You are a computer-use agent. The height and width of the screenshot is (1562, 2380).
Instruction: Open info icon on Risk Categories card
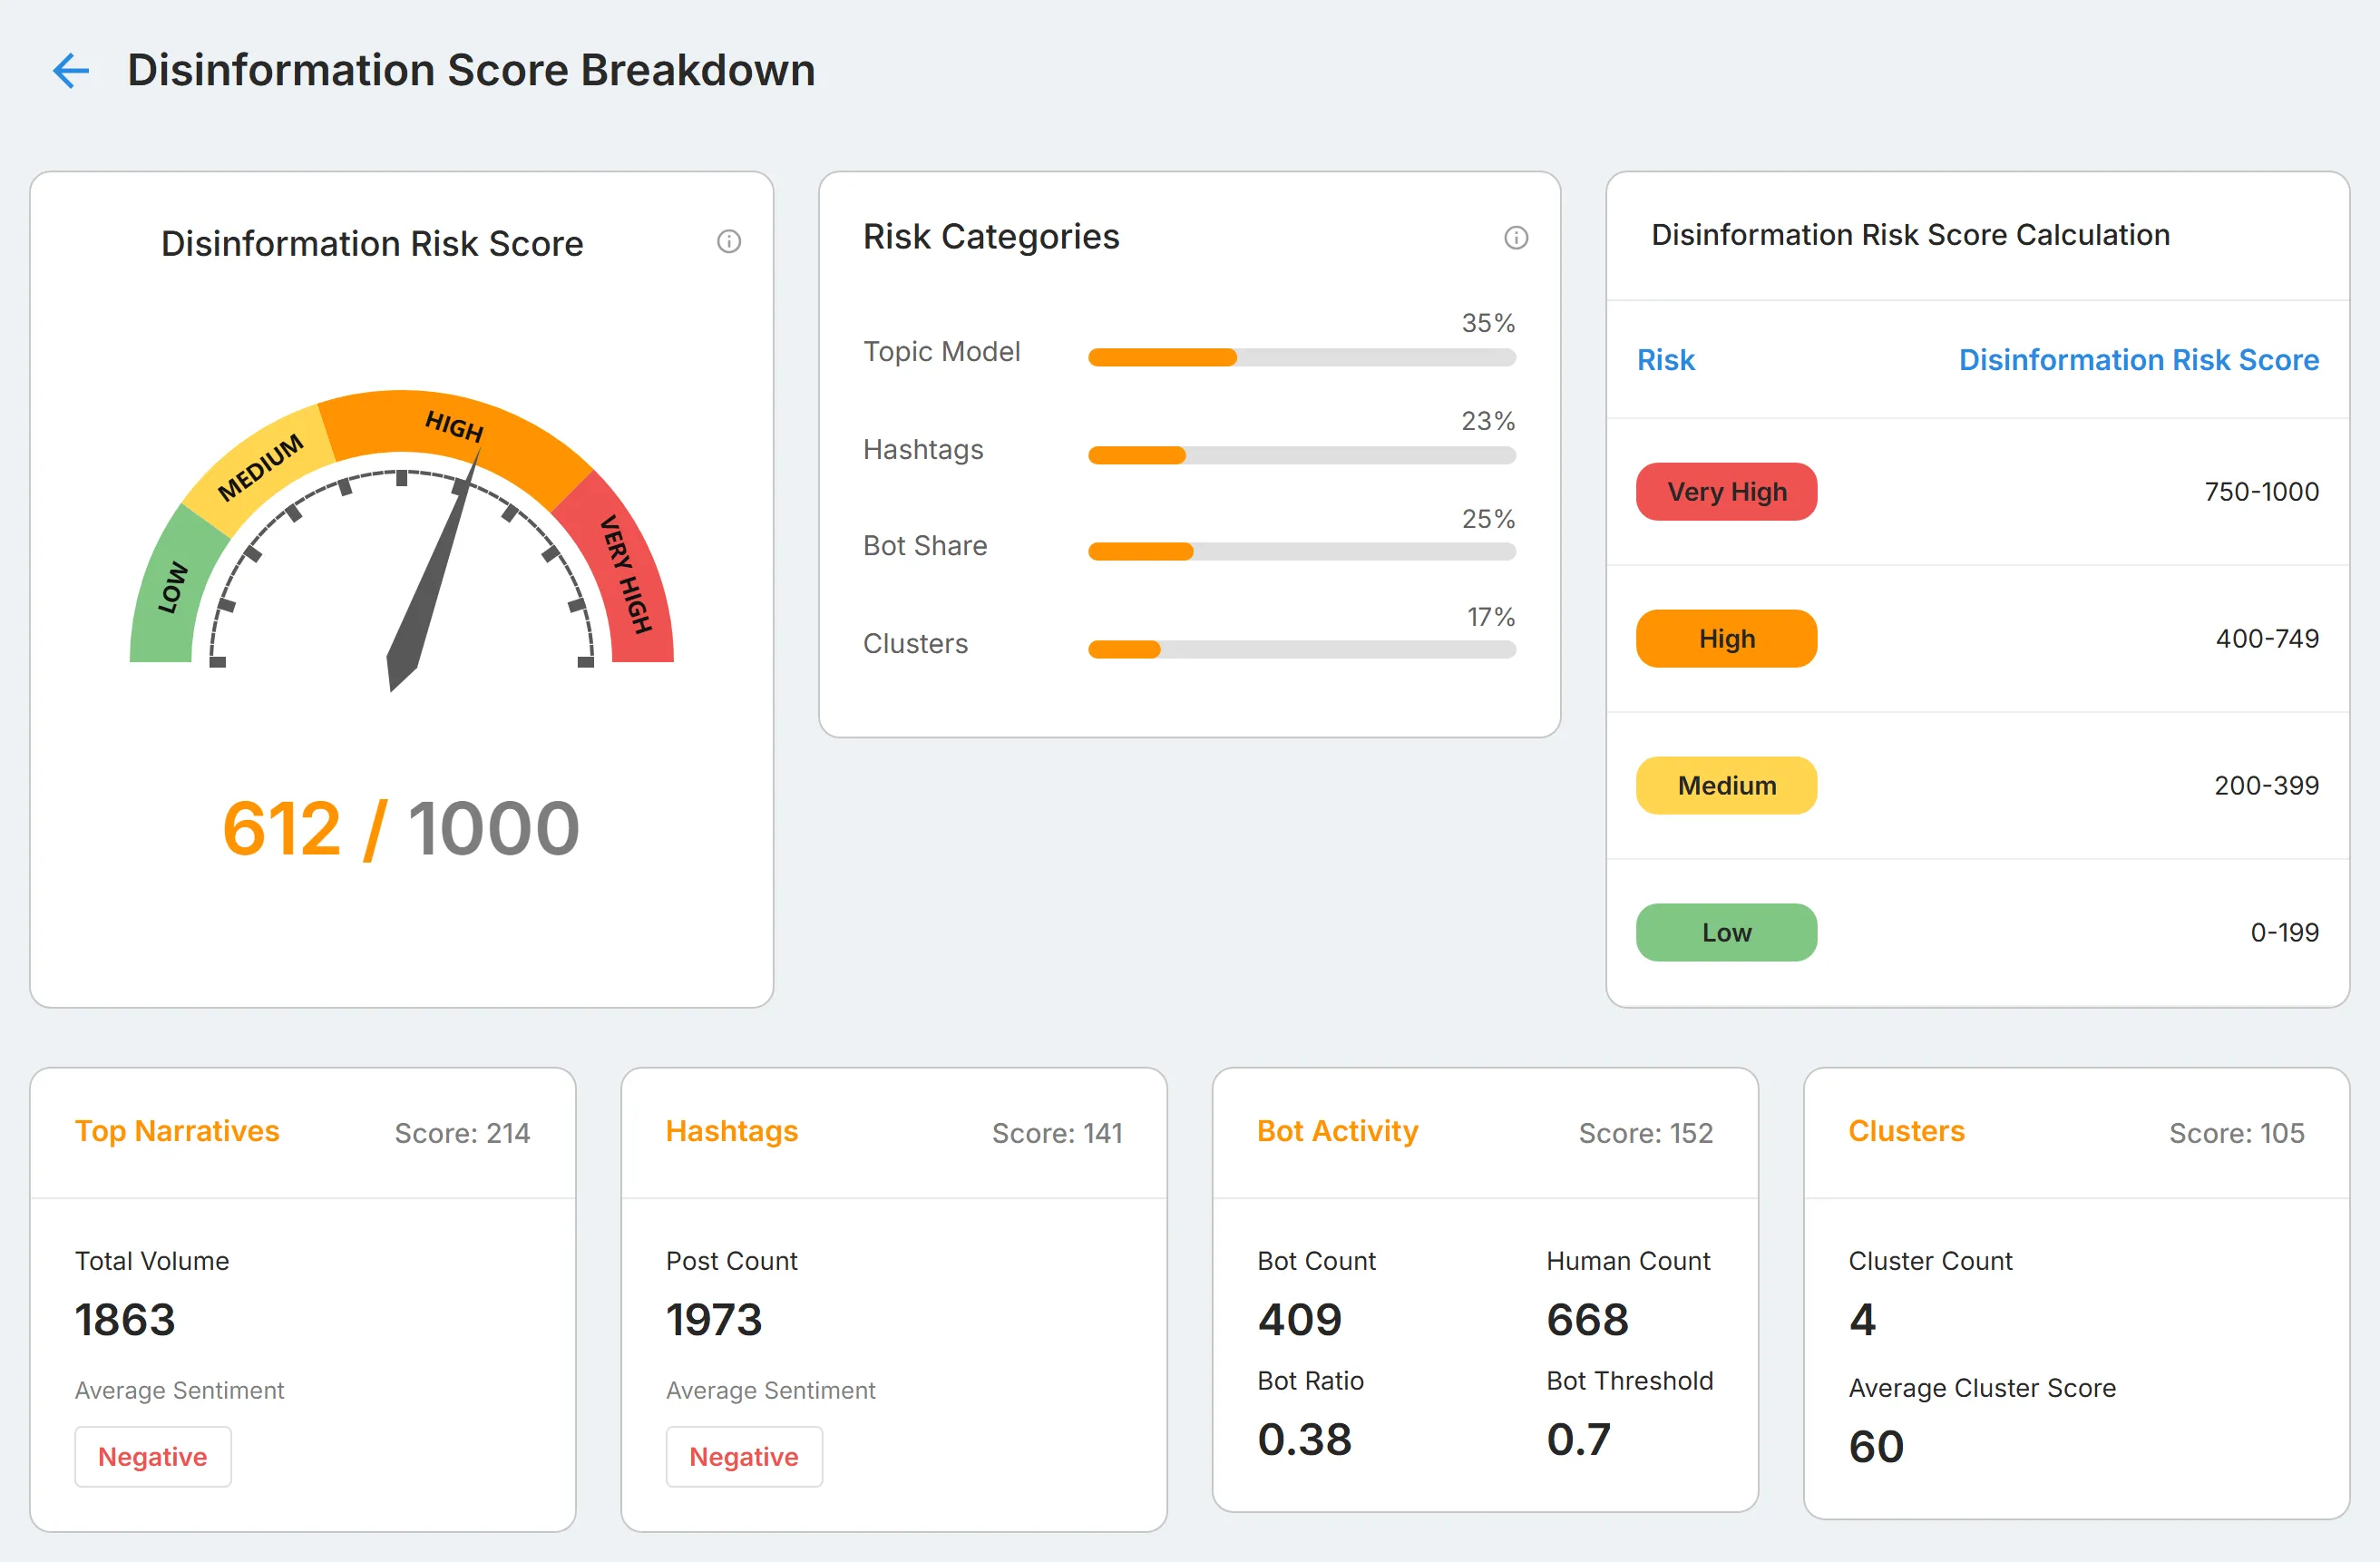coord(1516,237)
